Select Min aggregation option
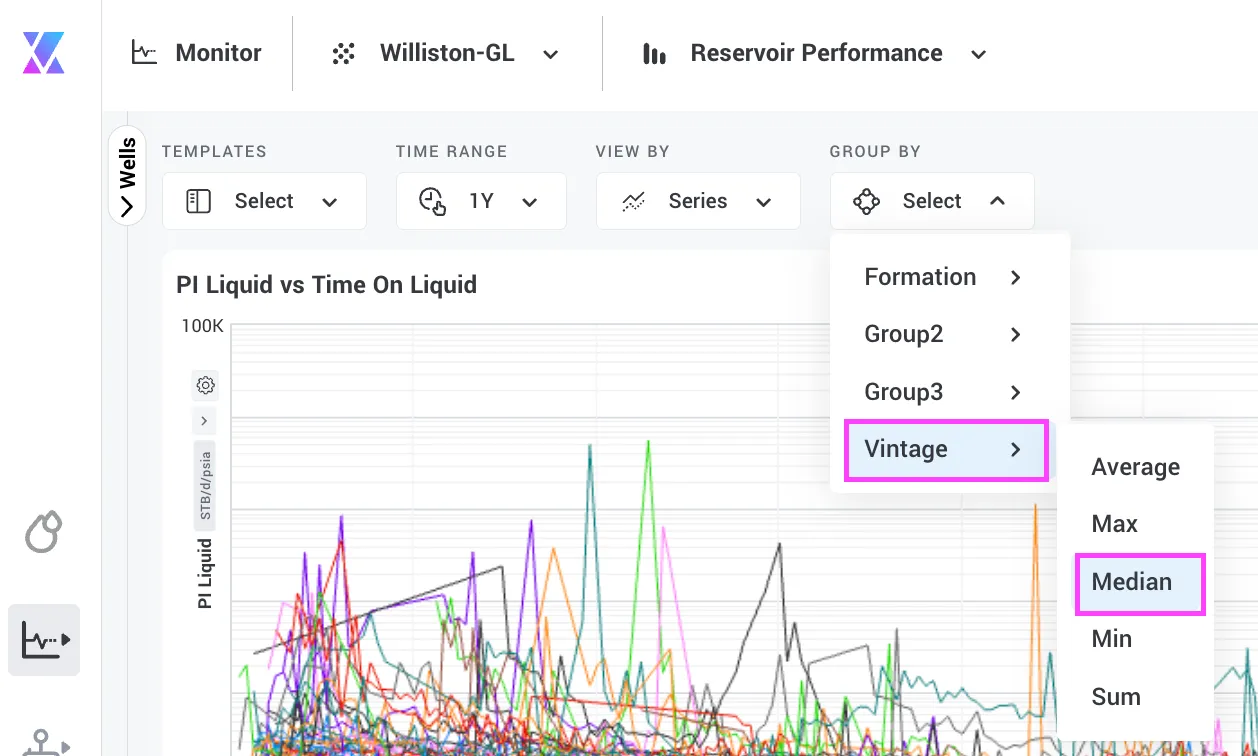1258x756 pixels. tap(1136, 639)
